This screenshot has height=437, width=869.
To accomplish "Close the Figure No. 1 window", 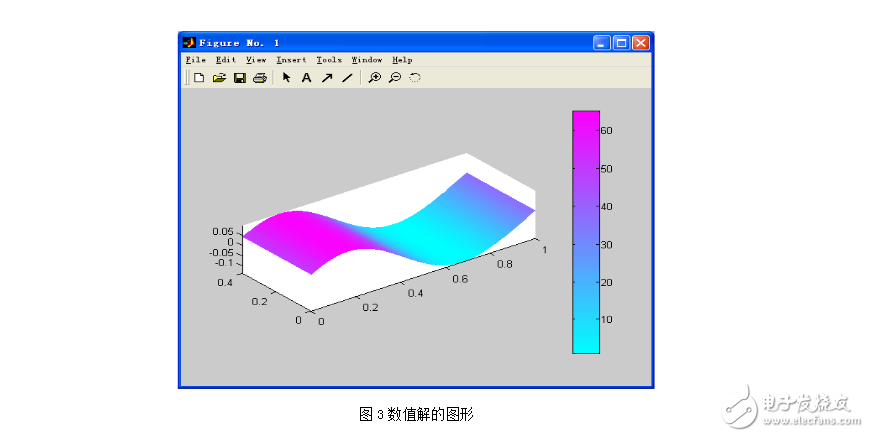I will click(x=641, y=43).
